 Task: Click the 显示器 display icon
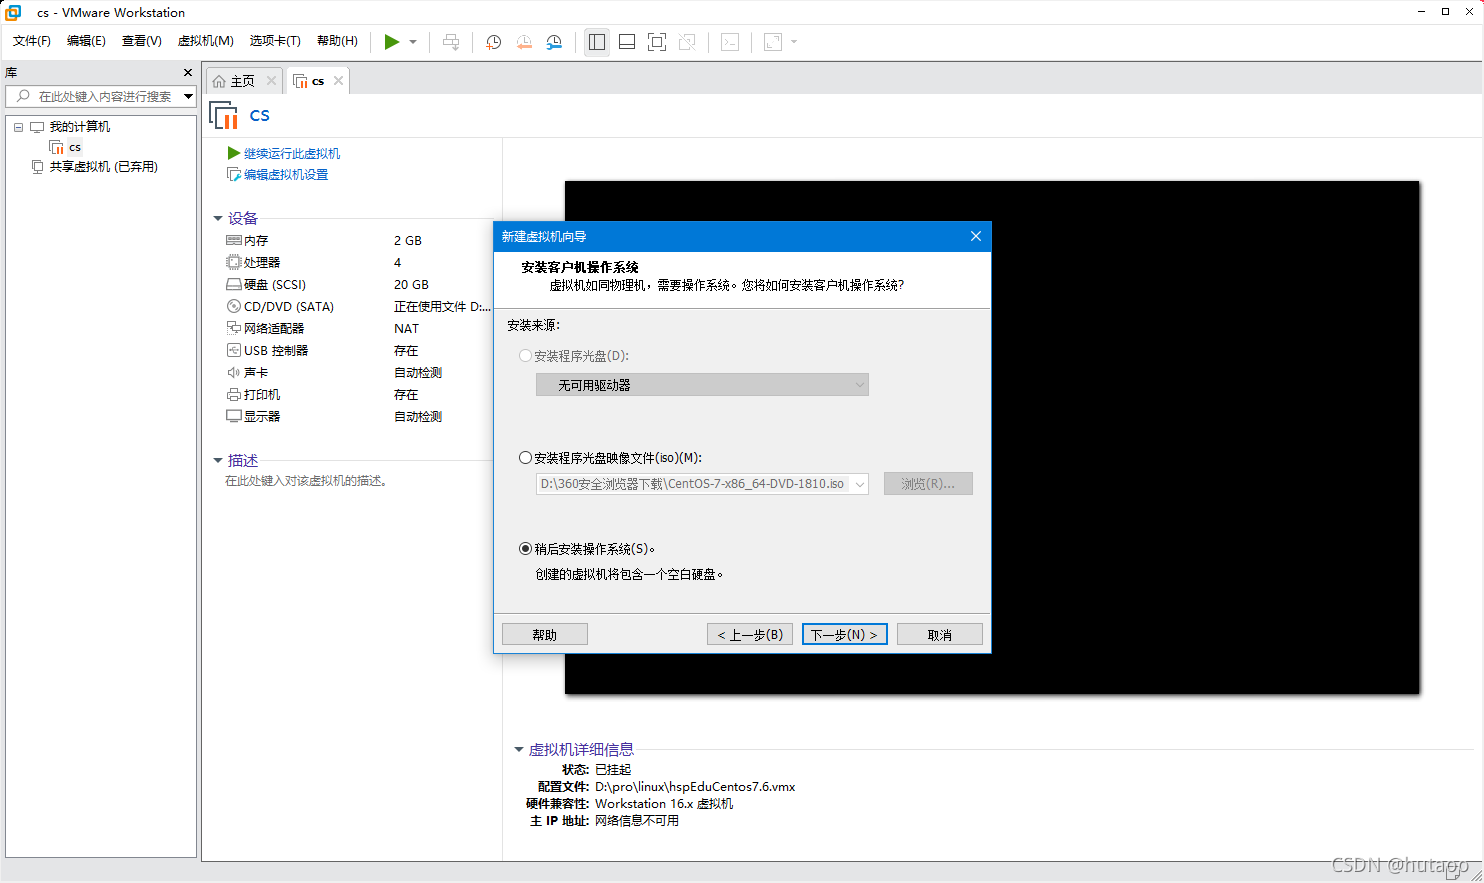click(234, 416)
